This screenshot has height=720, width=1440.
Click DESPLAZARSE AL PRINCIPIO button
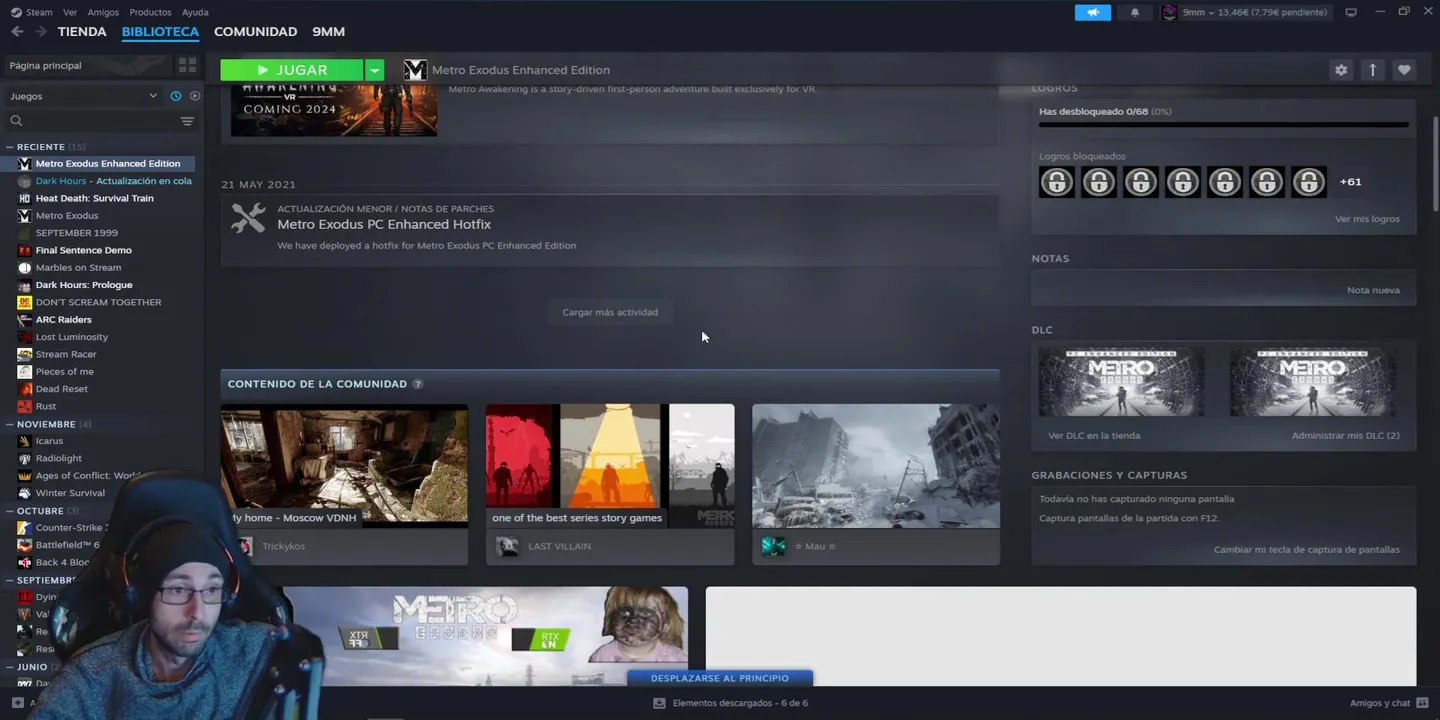720,678
